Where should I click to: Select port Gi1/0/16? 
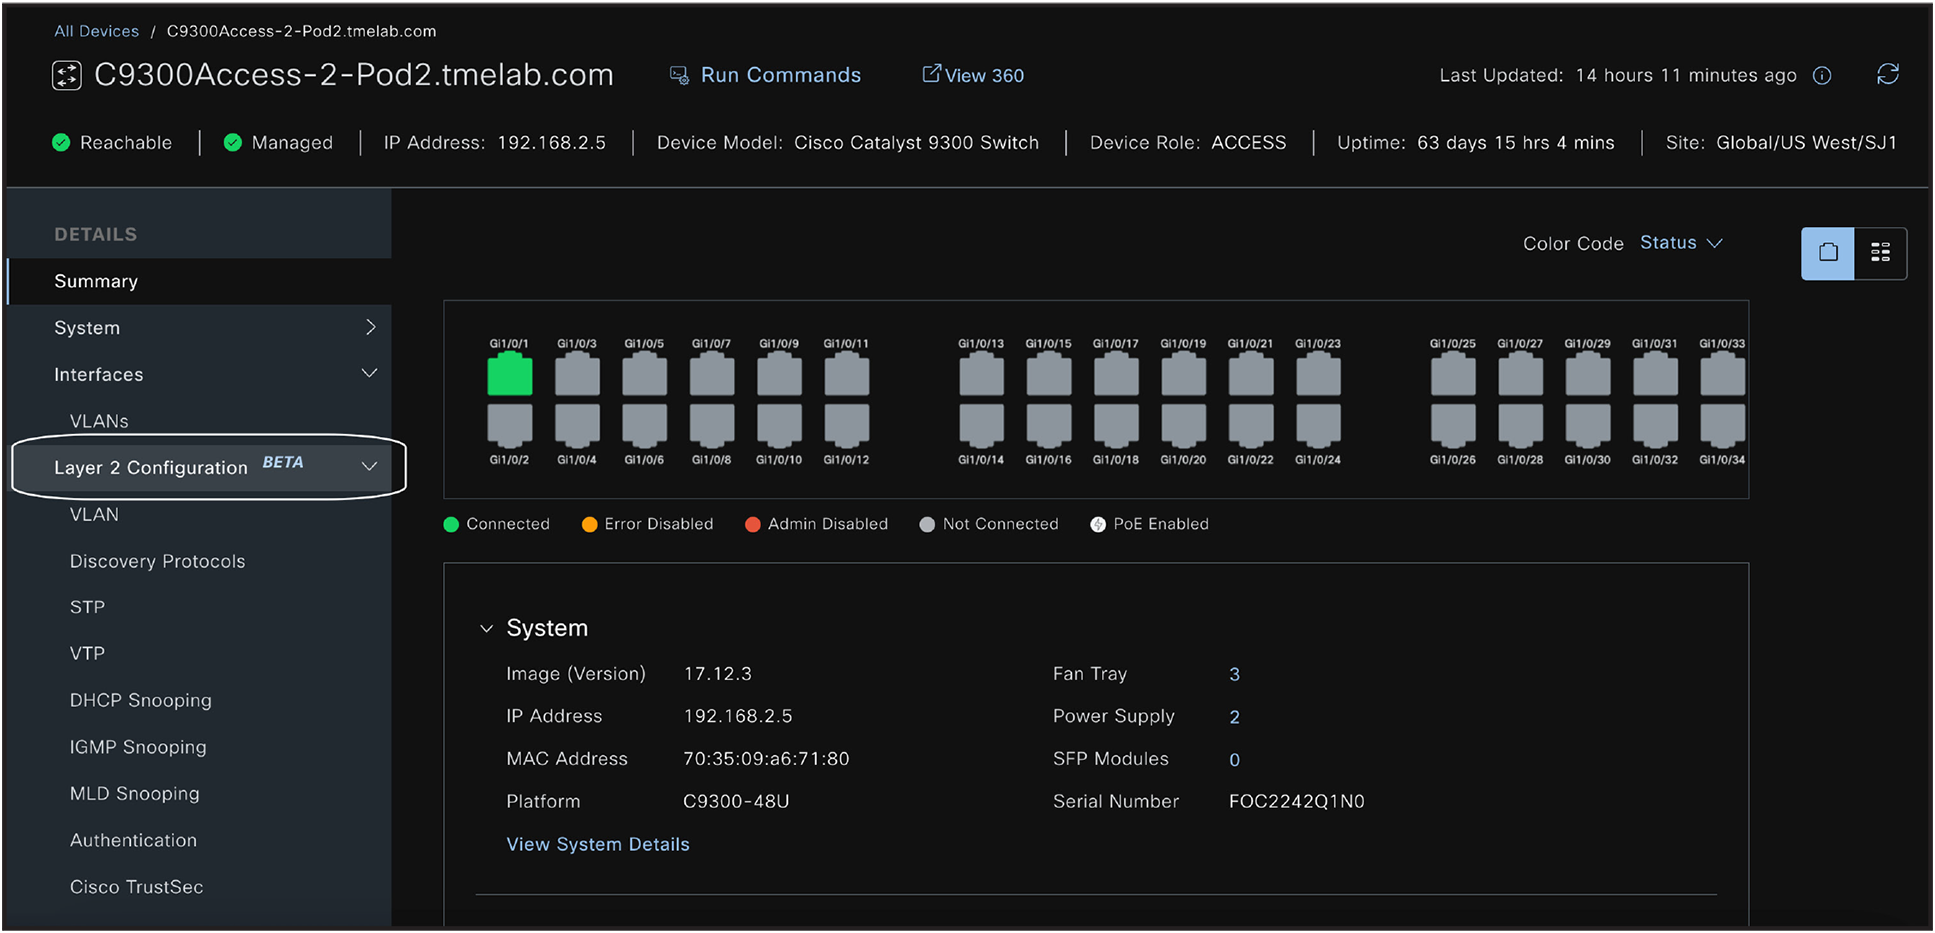(1049, 426)
